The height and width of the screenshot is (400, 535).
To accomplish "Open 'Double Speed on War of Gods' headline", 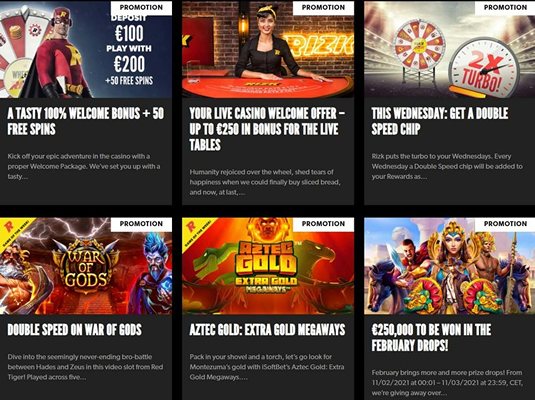I will [74, 330].
